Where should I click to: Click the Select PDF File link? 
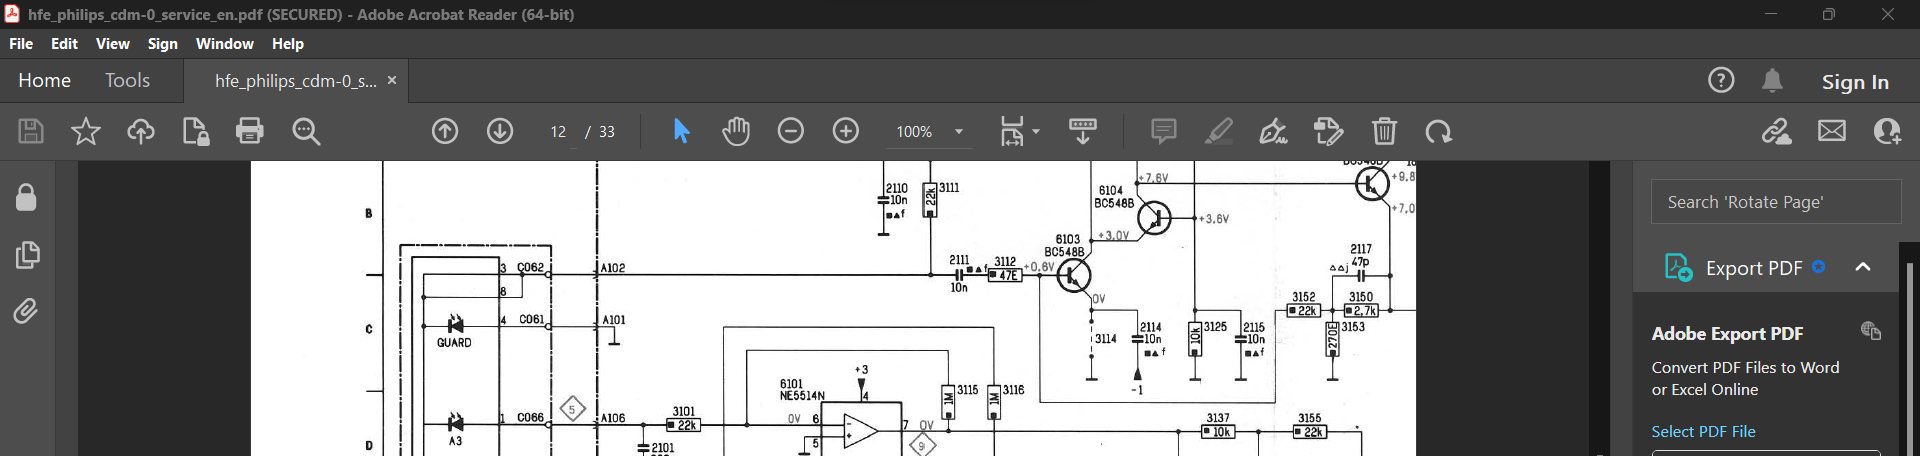tap(1703, 431)
